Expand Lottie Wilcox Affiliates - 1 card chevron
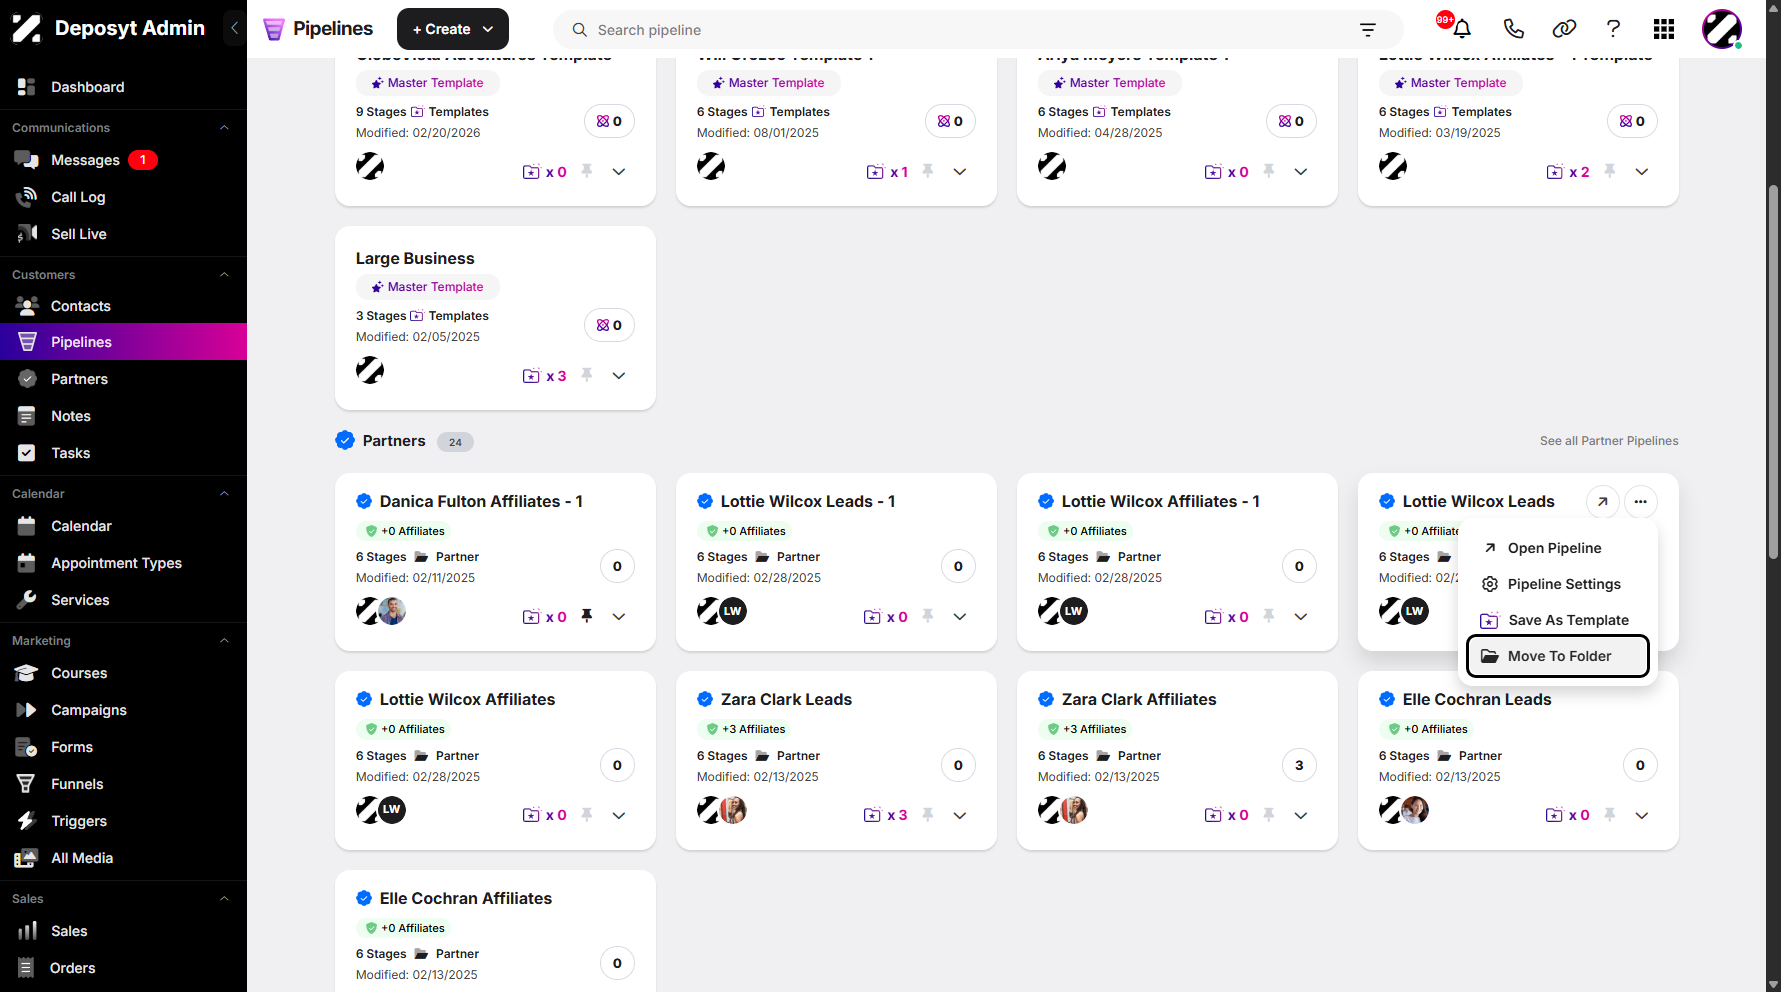Viewport: 1781px width, 992px height. [x=1301, y=617]
